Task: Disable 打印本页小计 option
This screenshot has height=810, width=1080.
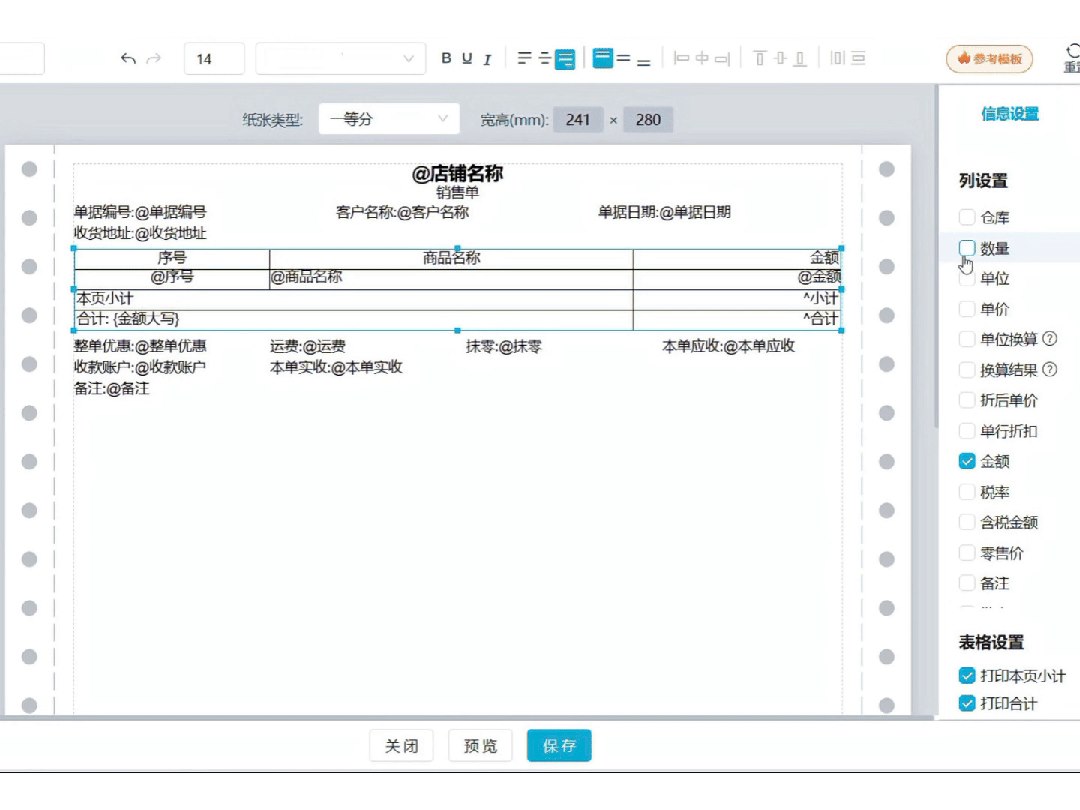Action: click(967, 676)
